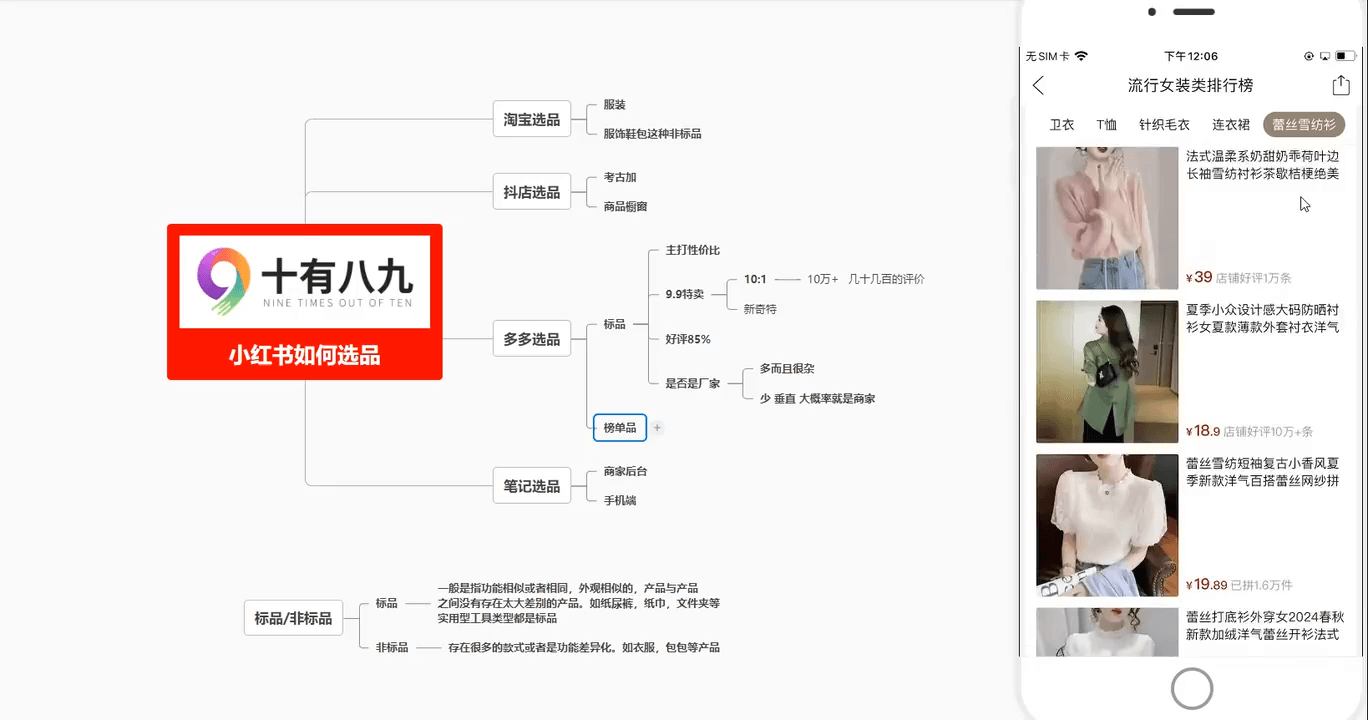Click the 存在很多的款式或者是功能差异化 description
The height and width of the screenshot is (720, 1368).
coord(584,647)
